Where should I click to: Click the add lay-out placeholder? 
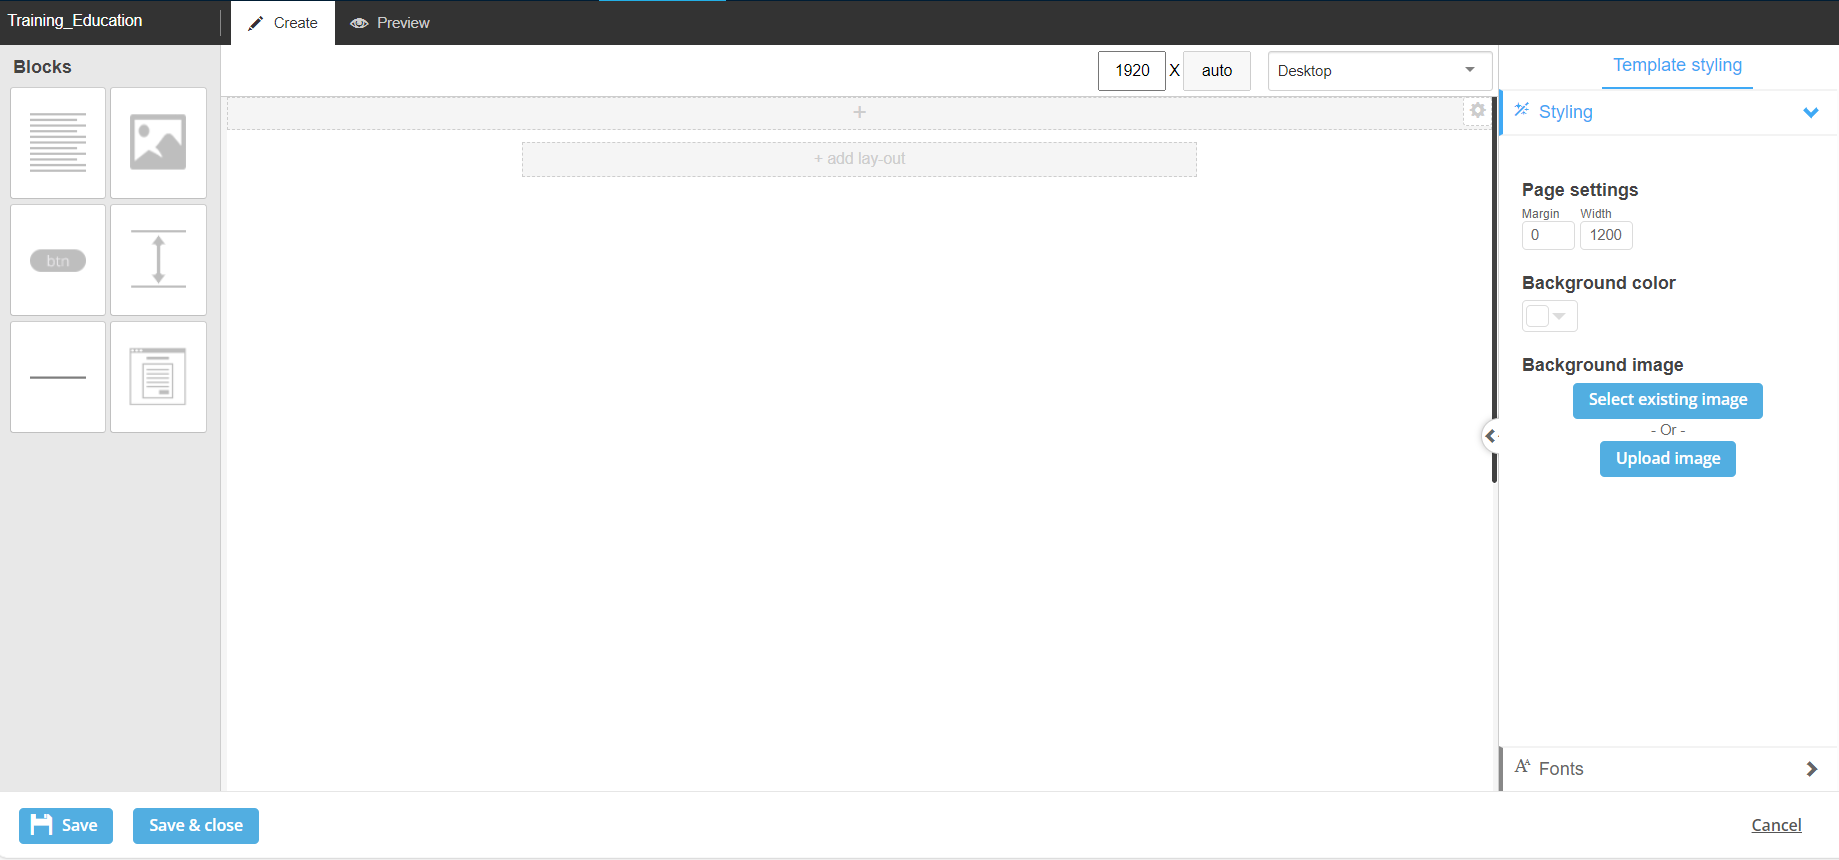pyautogui.click(x=859, y=159)
